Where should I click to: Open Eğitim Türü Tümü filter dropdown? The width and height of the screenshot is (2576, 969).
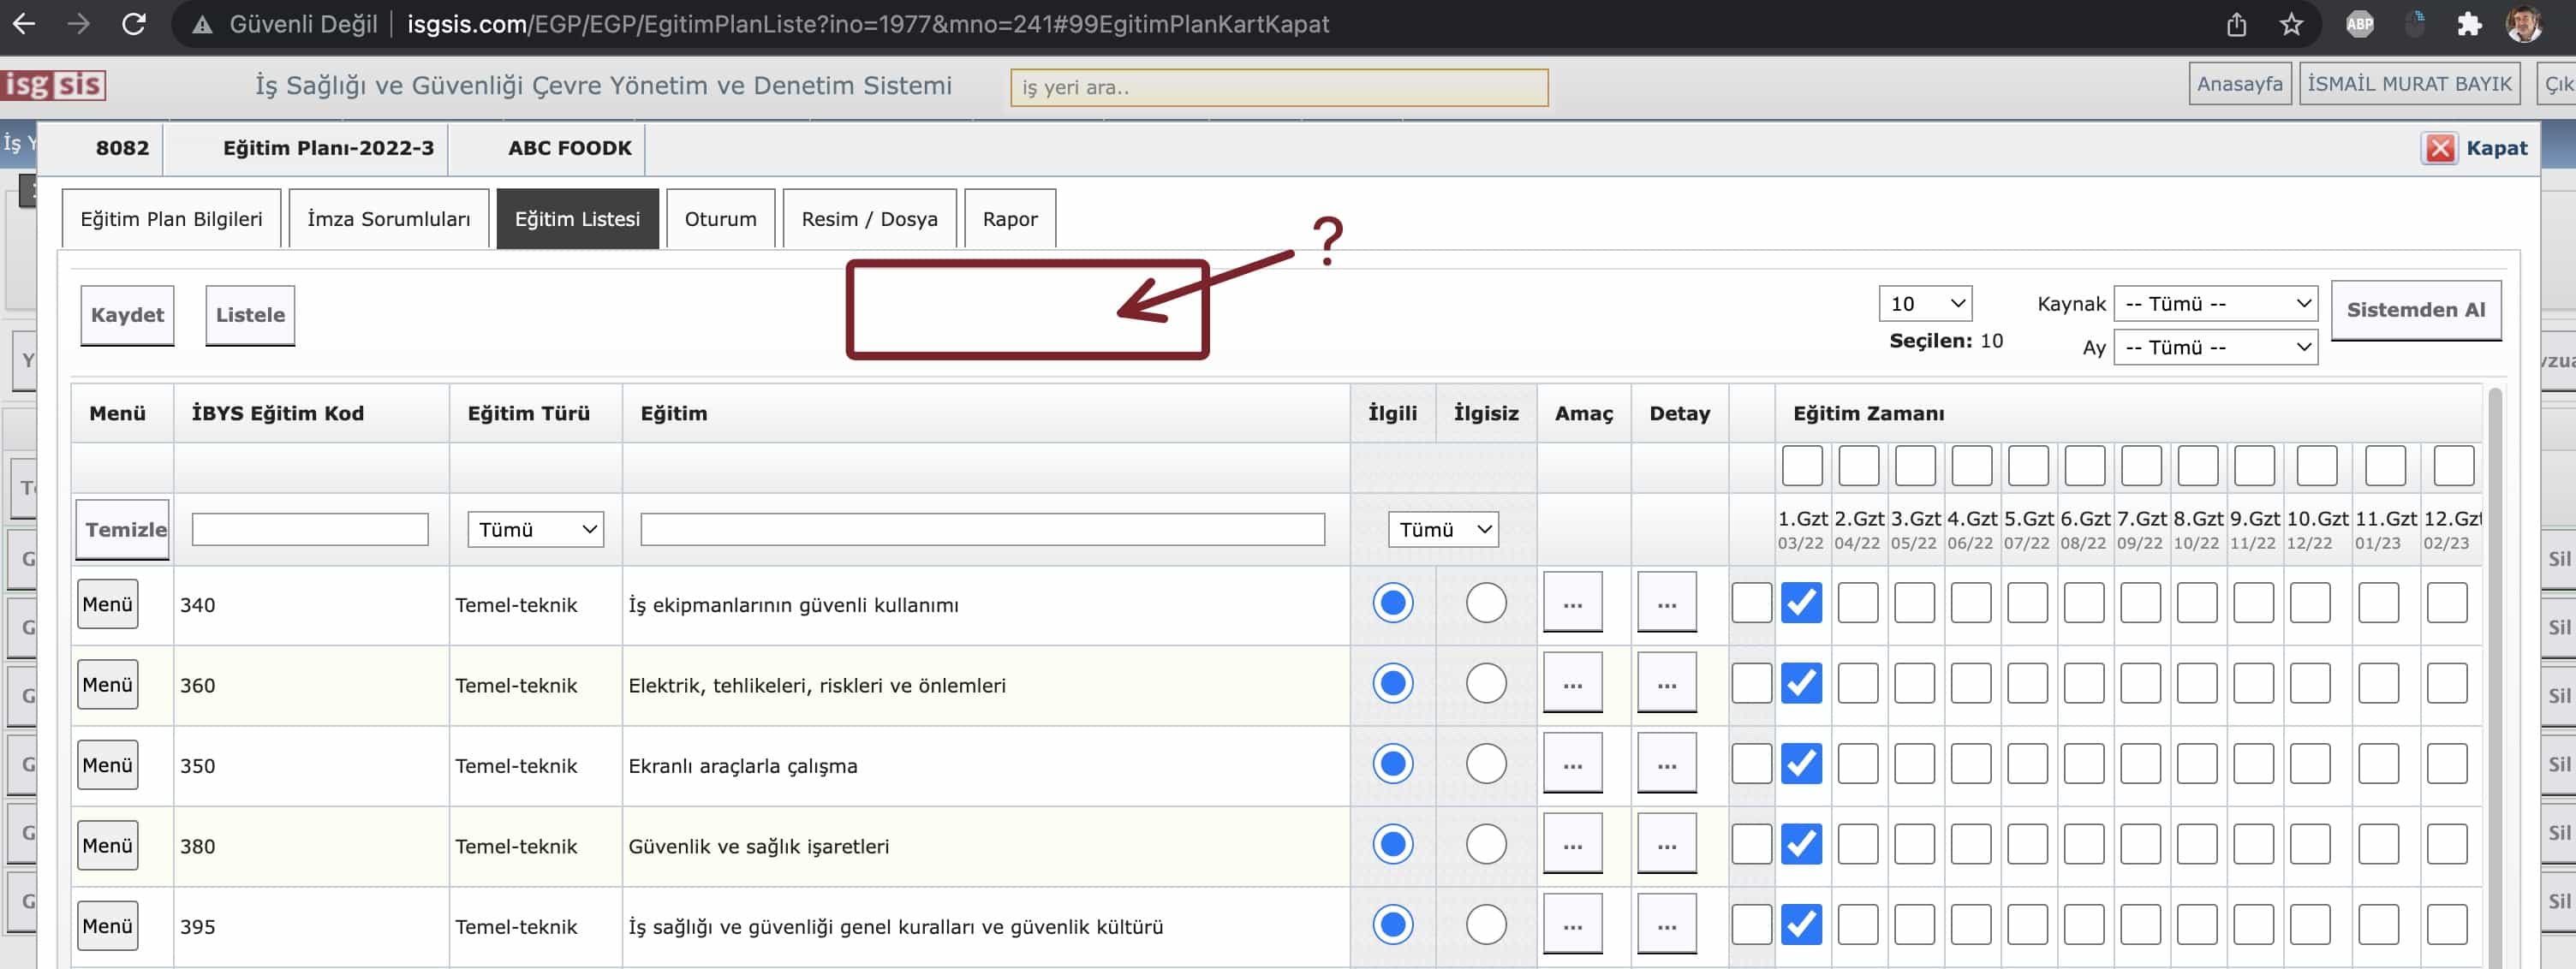535,529
